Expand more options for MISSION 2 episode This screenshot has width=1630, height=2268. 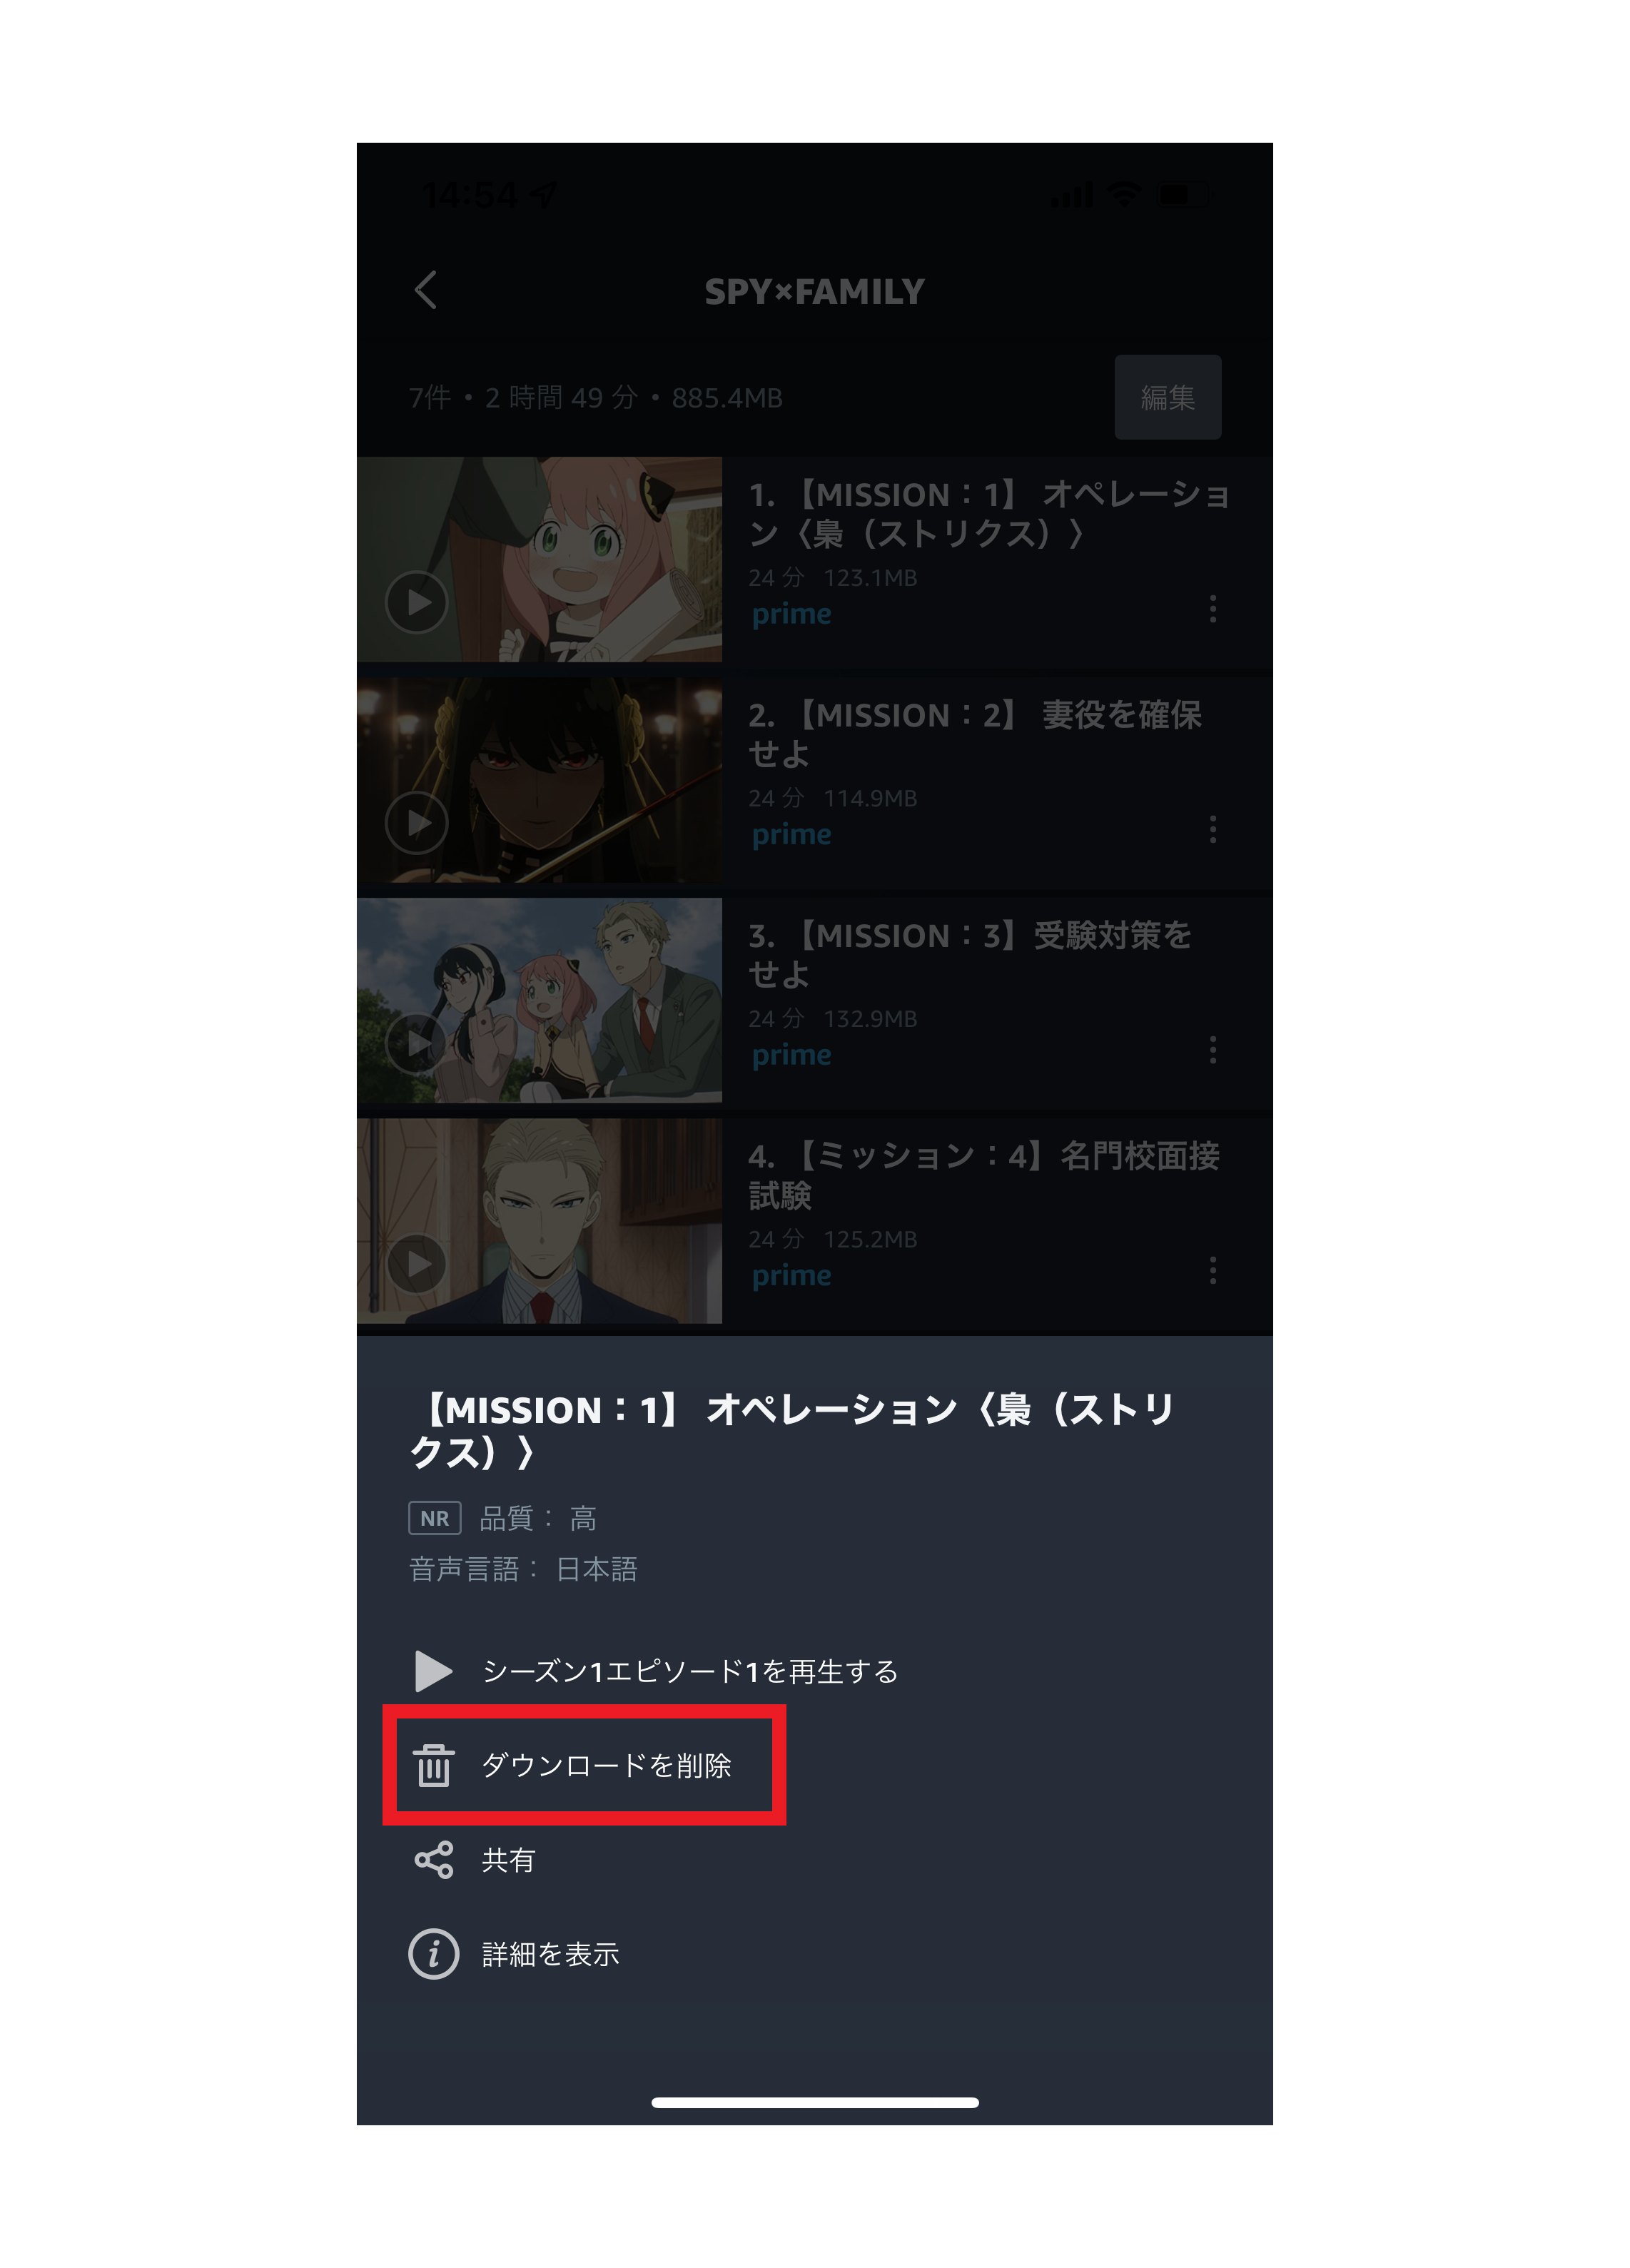click(x=1213, y=829)
